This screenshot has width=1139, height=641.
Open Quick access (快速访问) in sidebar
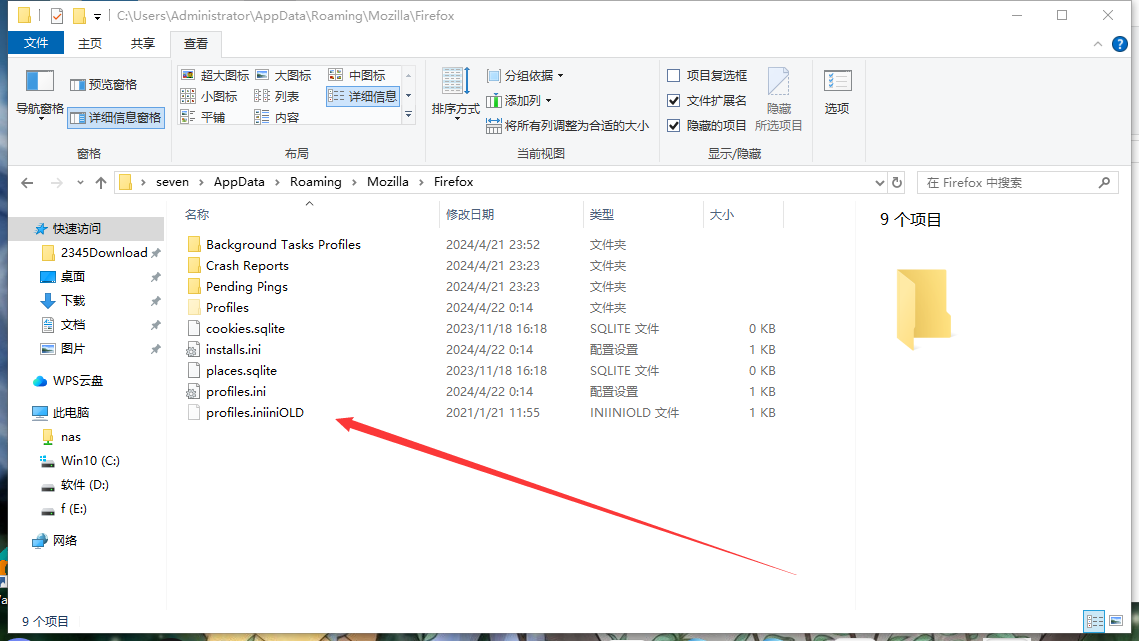pos(76,228)
